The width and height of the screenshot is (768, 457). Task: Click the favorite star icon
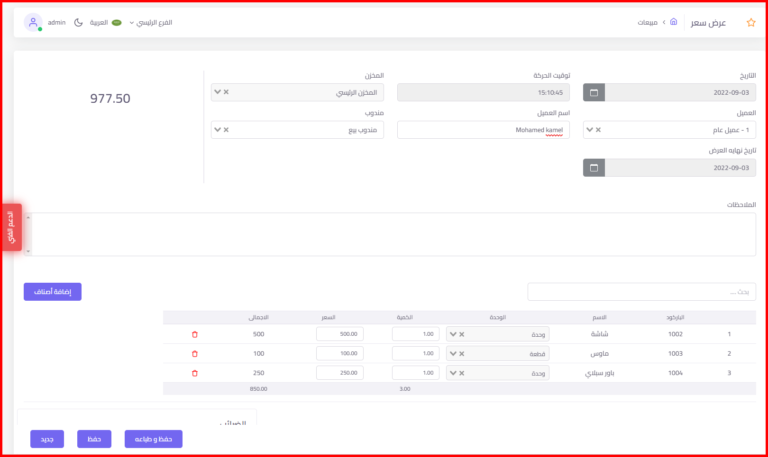pyautogui.click(x=750, y=22)
